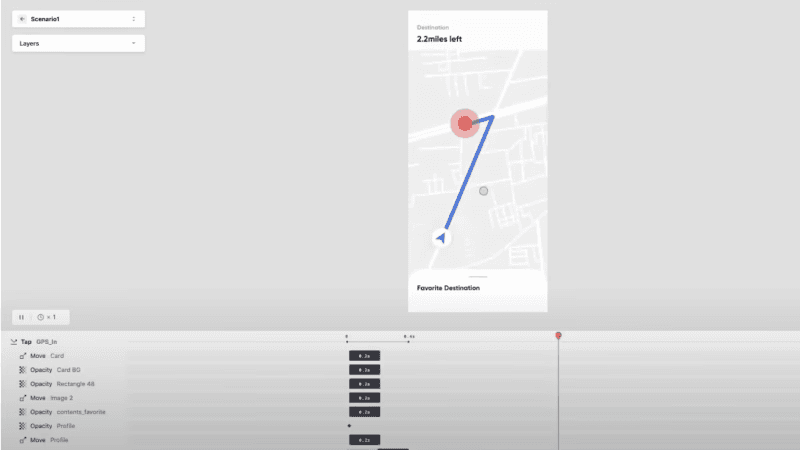Select the Tap GPS_In trigger label
This screenshot has height=450, width=800.
pos(39,342)
